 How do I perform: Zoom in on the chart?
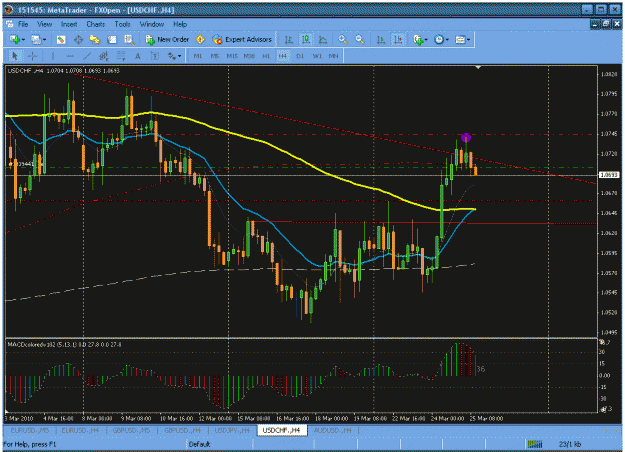point(343,39)
